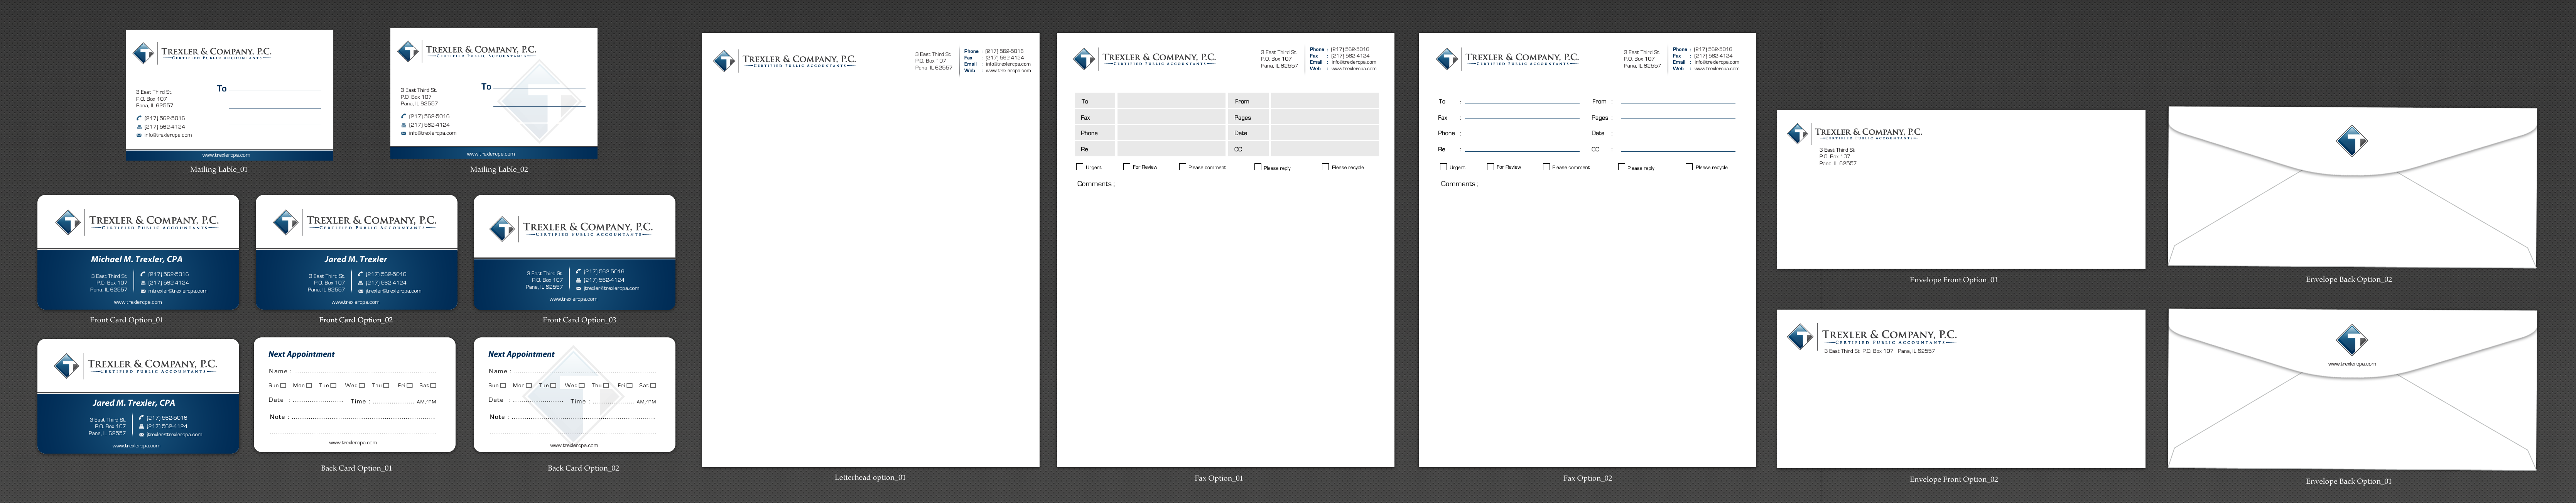Check the Urgent box on Fax Option_01
This screenshot has width=2576, height=503.
pos(1080,167)
